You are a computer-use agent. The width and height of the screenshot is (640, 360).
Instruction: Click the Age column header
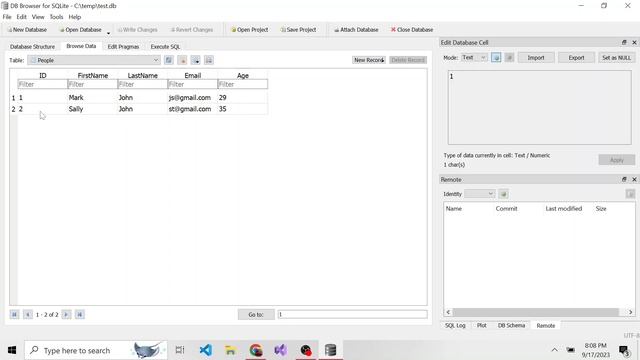pyautogui.click(x=243, y=76)
